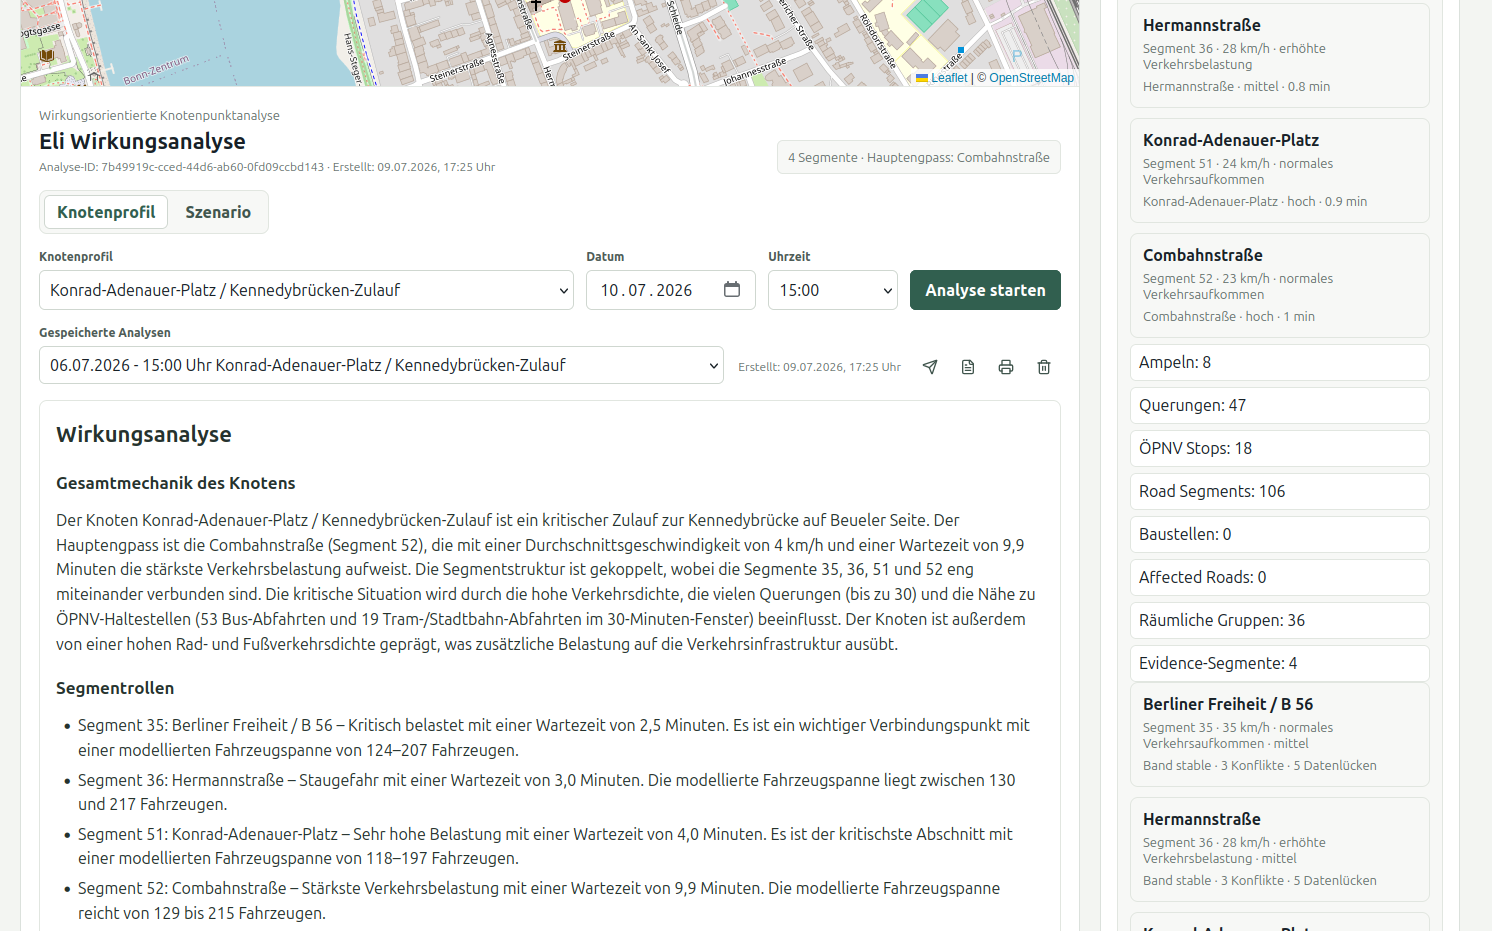Screen dimensions: 1492x931
Task: Select the Combahnstraße Segment 52 card
Action: pyautogui.click(x=1280, y=286)
